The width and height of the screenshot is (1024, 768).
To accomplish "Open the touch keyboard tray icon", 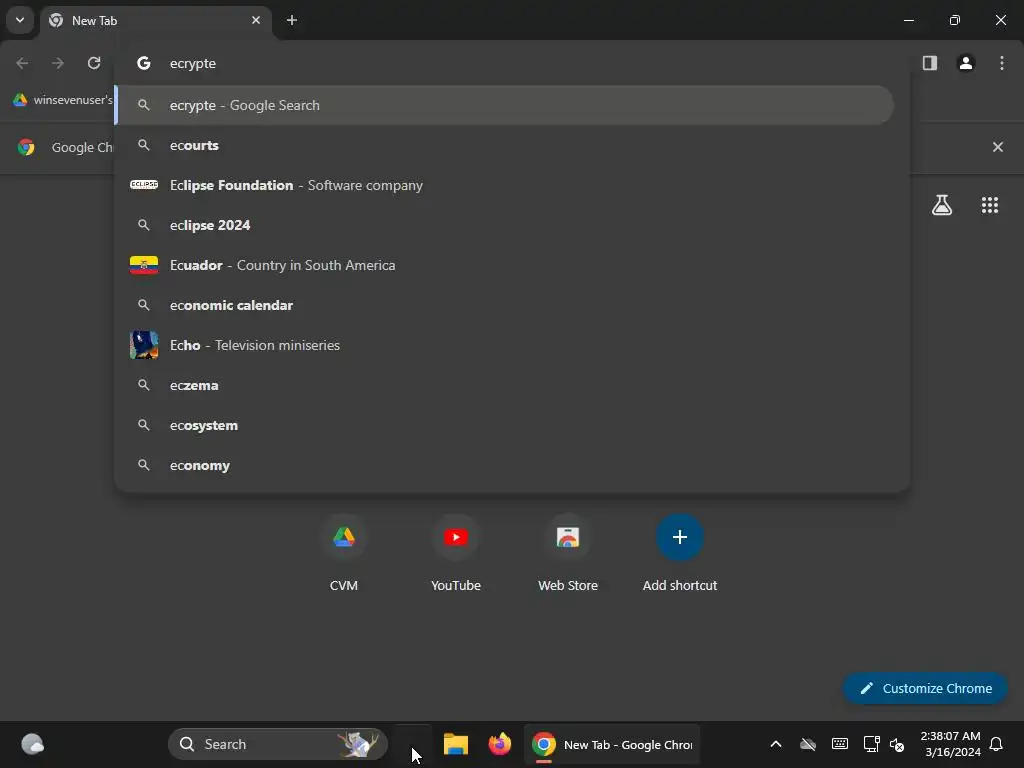I will pyautogui.click(x=840, y=744).
